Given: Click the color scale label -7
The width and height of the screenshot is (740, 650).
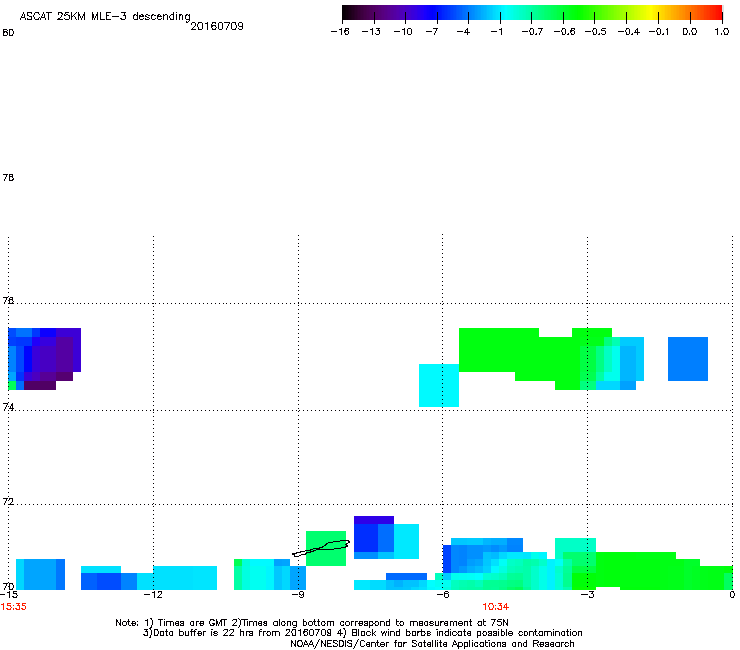Looking at the screenshot, I should (432, 32).
